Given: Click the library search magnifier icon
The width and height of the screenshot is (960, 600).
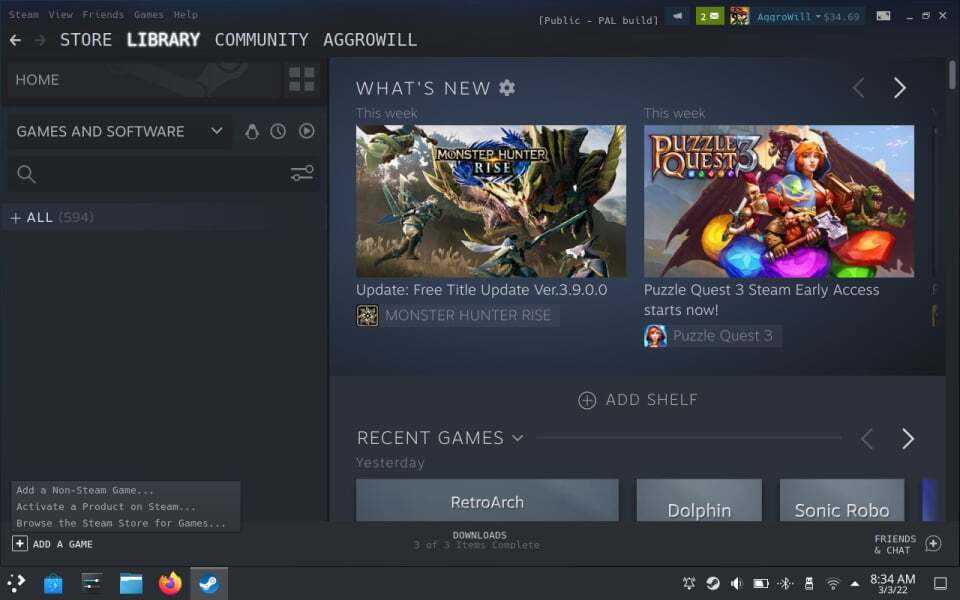Looking at the screenshot, I should pyautogui.click(x=26, y=174).
